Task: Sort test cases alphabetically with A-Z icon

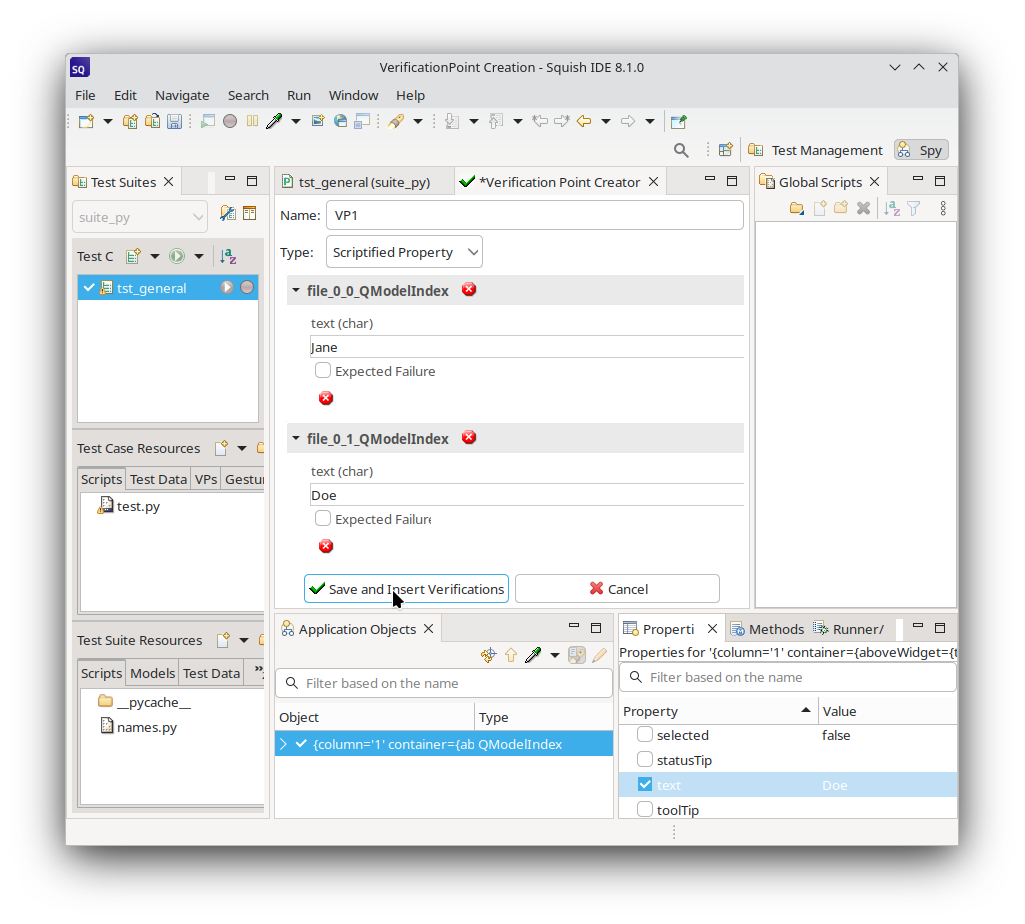Action: pos(228,256)
